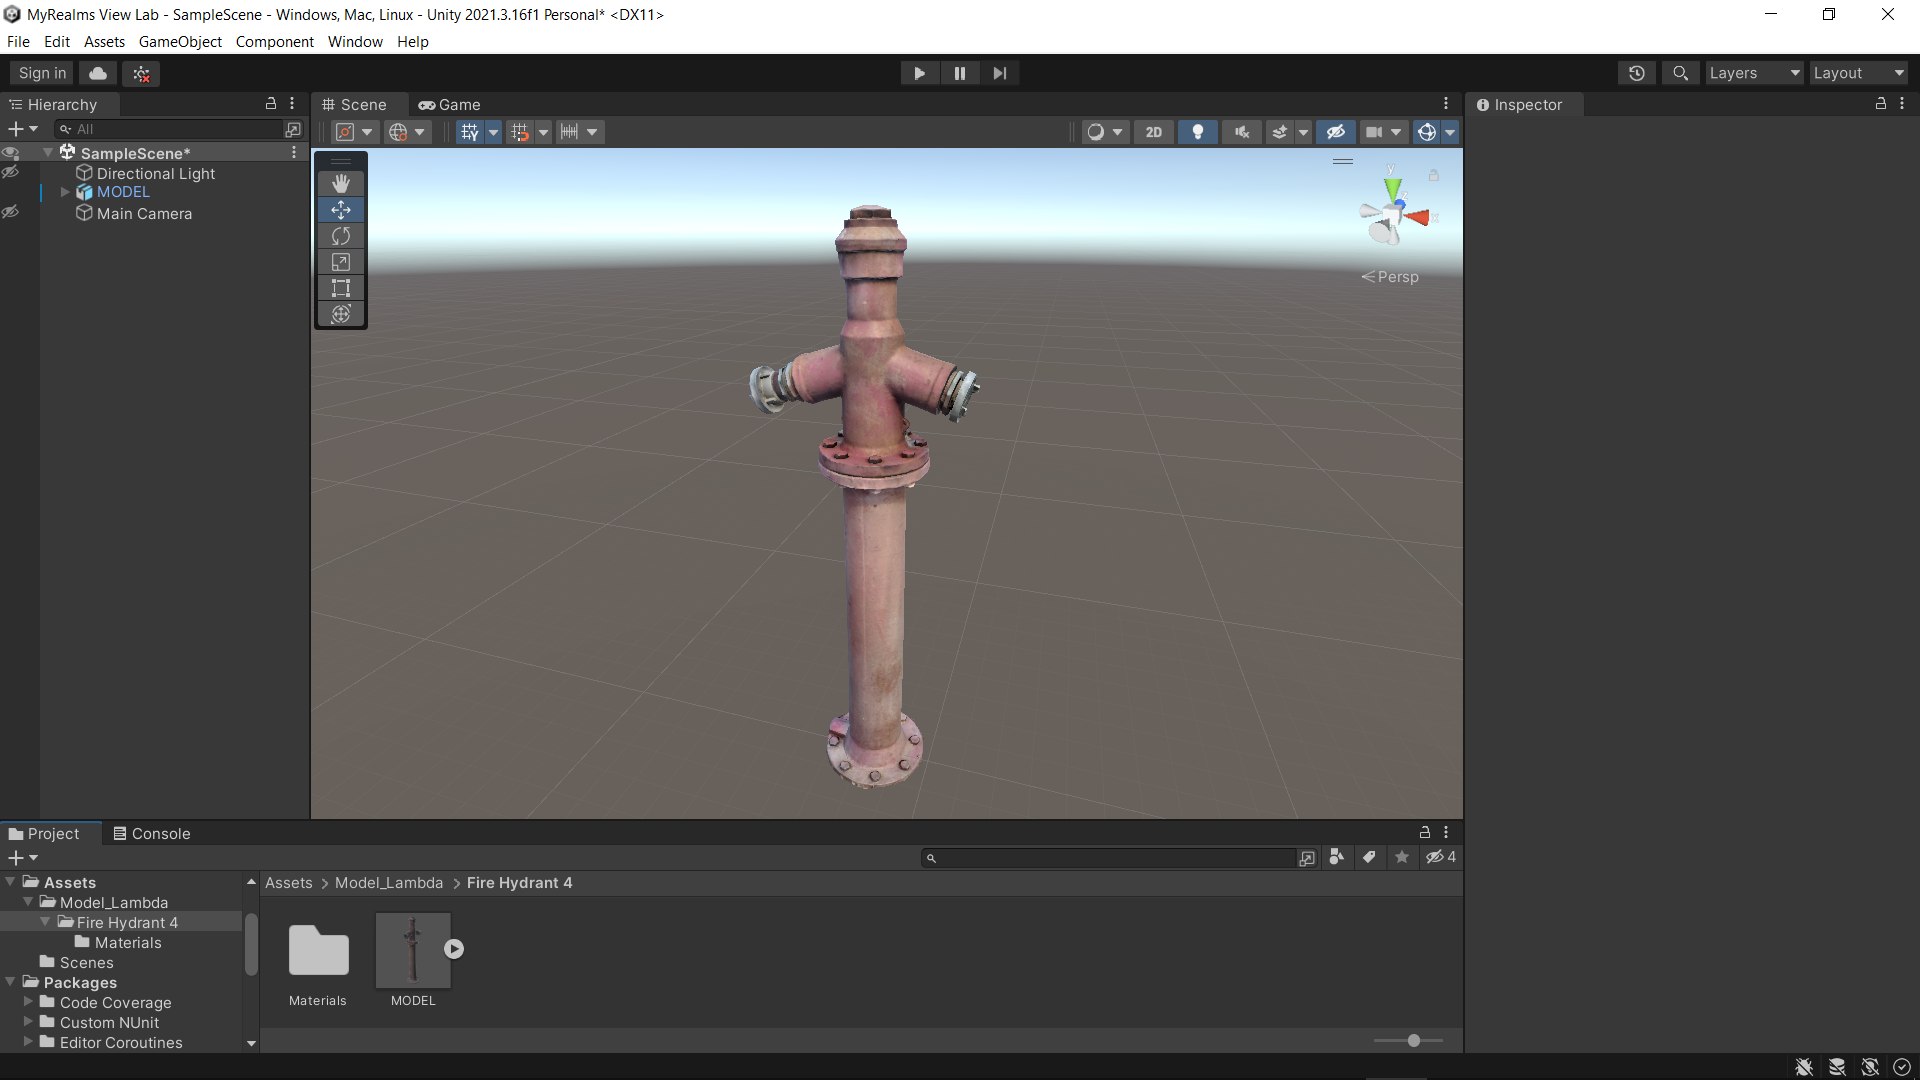Click in the Project search field
This screenshot has width=1920, height=1080.
1109,858
